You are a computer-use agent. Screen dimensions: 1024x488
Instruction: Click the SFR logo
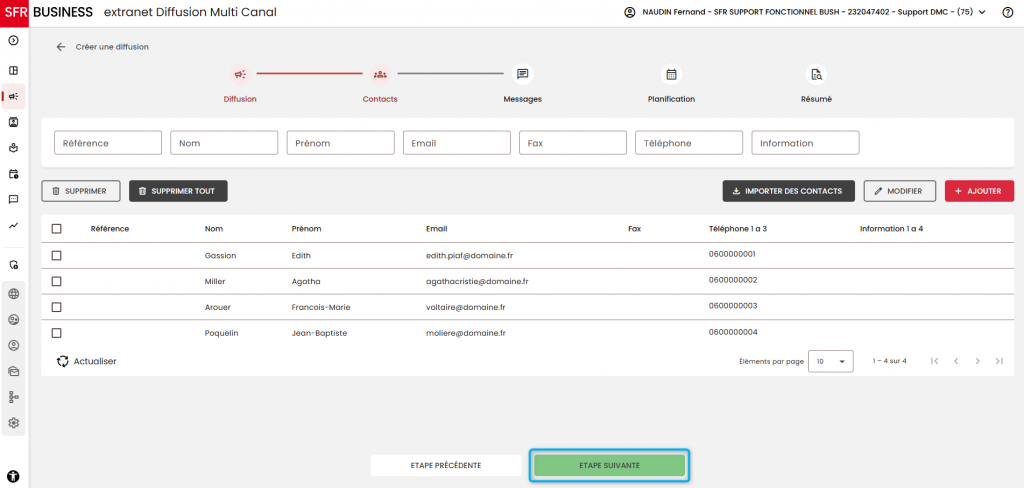click(14, 12)
